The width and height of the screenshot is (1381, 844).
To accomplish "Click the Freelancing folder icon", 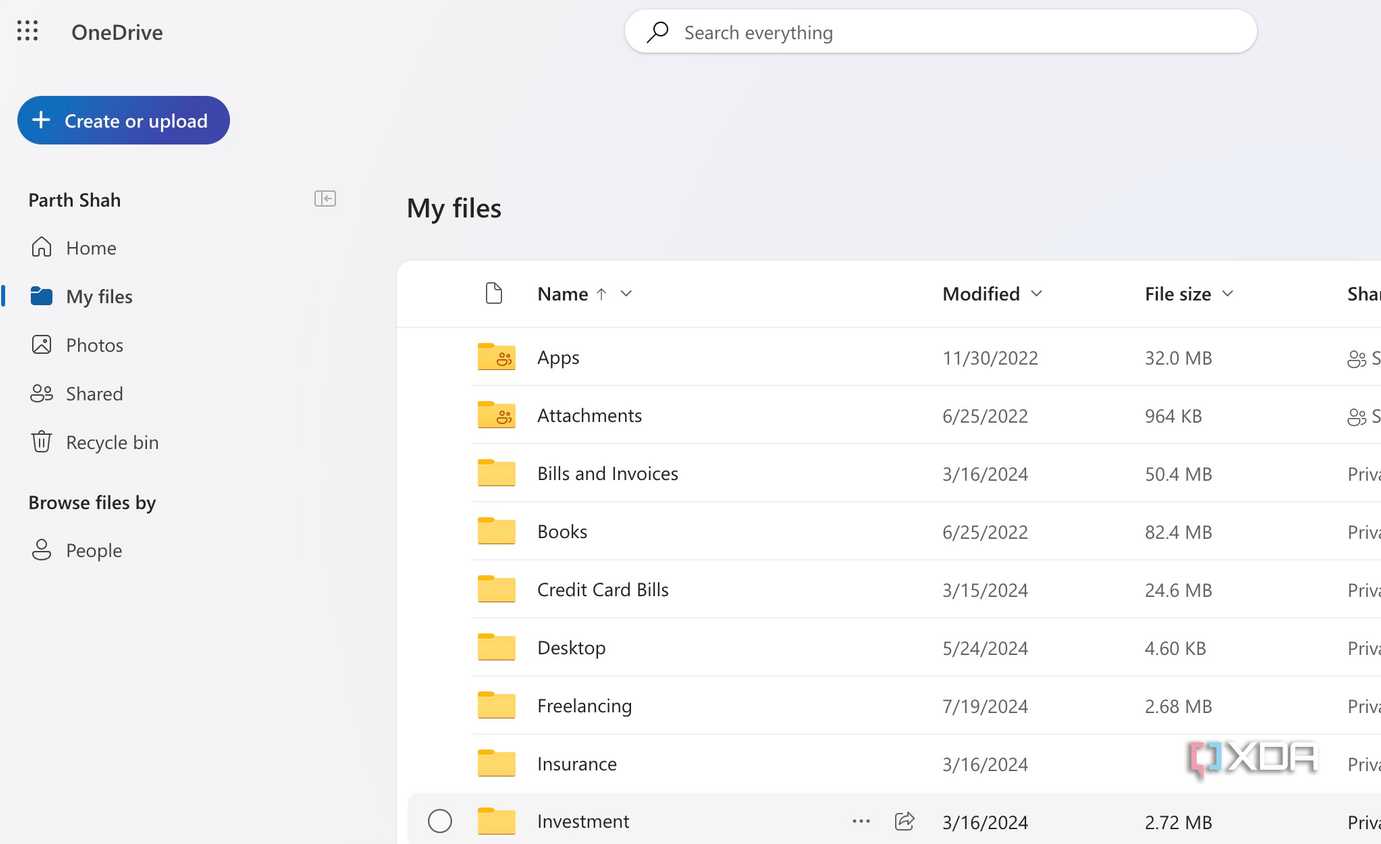I will (496, 705).
